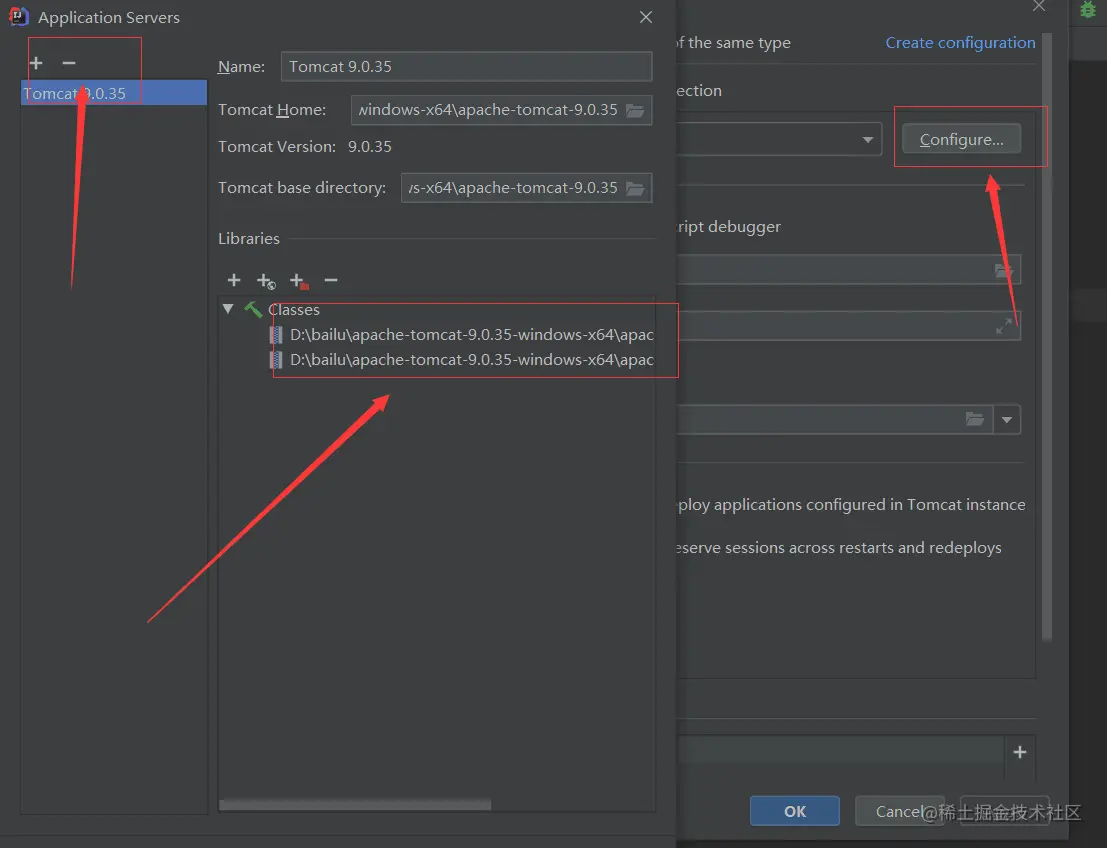Click the Tomcat Version label
The image size is (1107, 848).
(x=277, y=147)
